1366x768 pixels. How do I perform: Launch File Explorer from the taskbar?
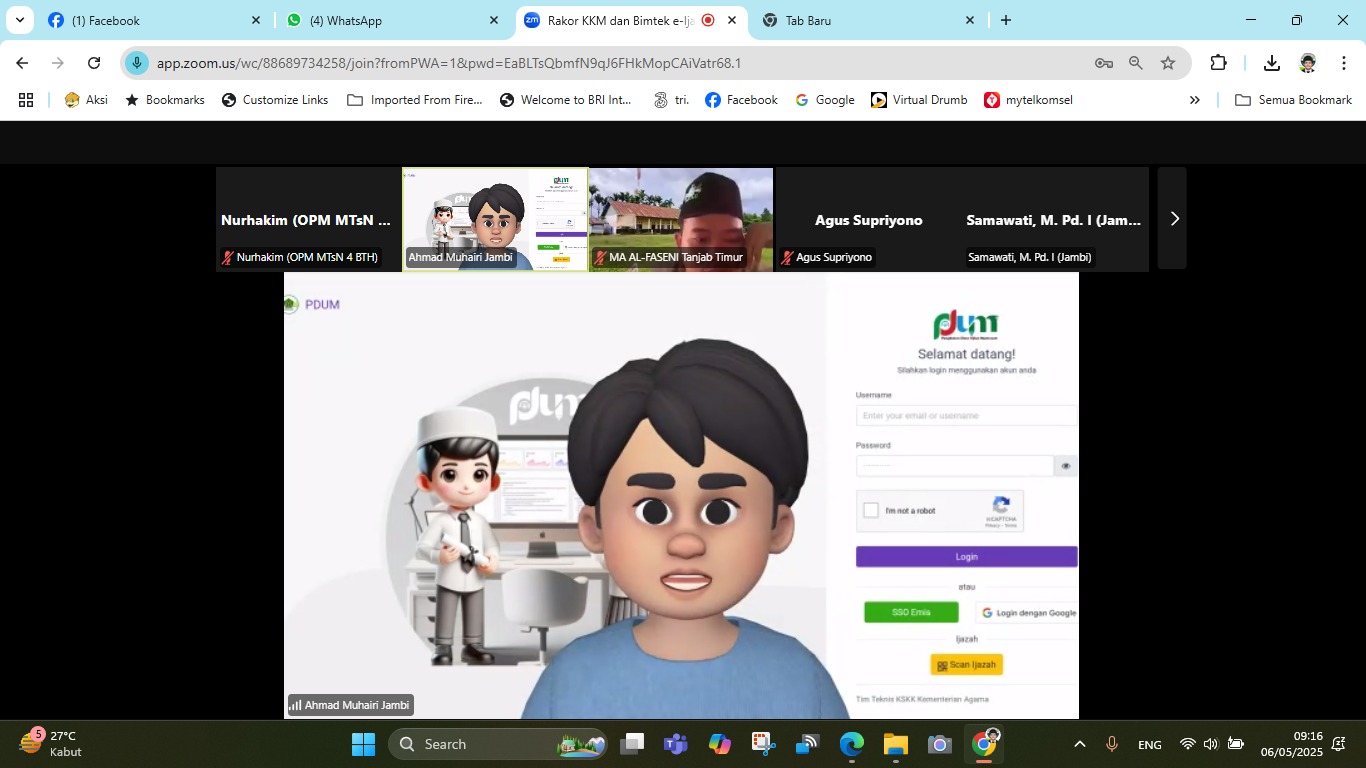[894, 744]
